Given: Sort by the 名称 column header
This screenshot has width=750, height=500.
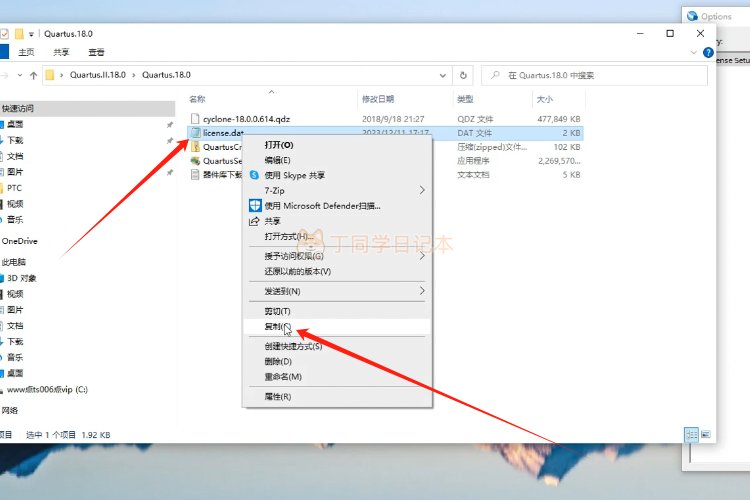Looking at the screenshot, I should click(x=197, y=99).
